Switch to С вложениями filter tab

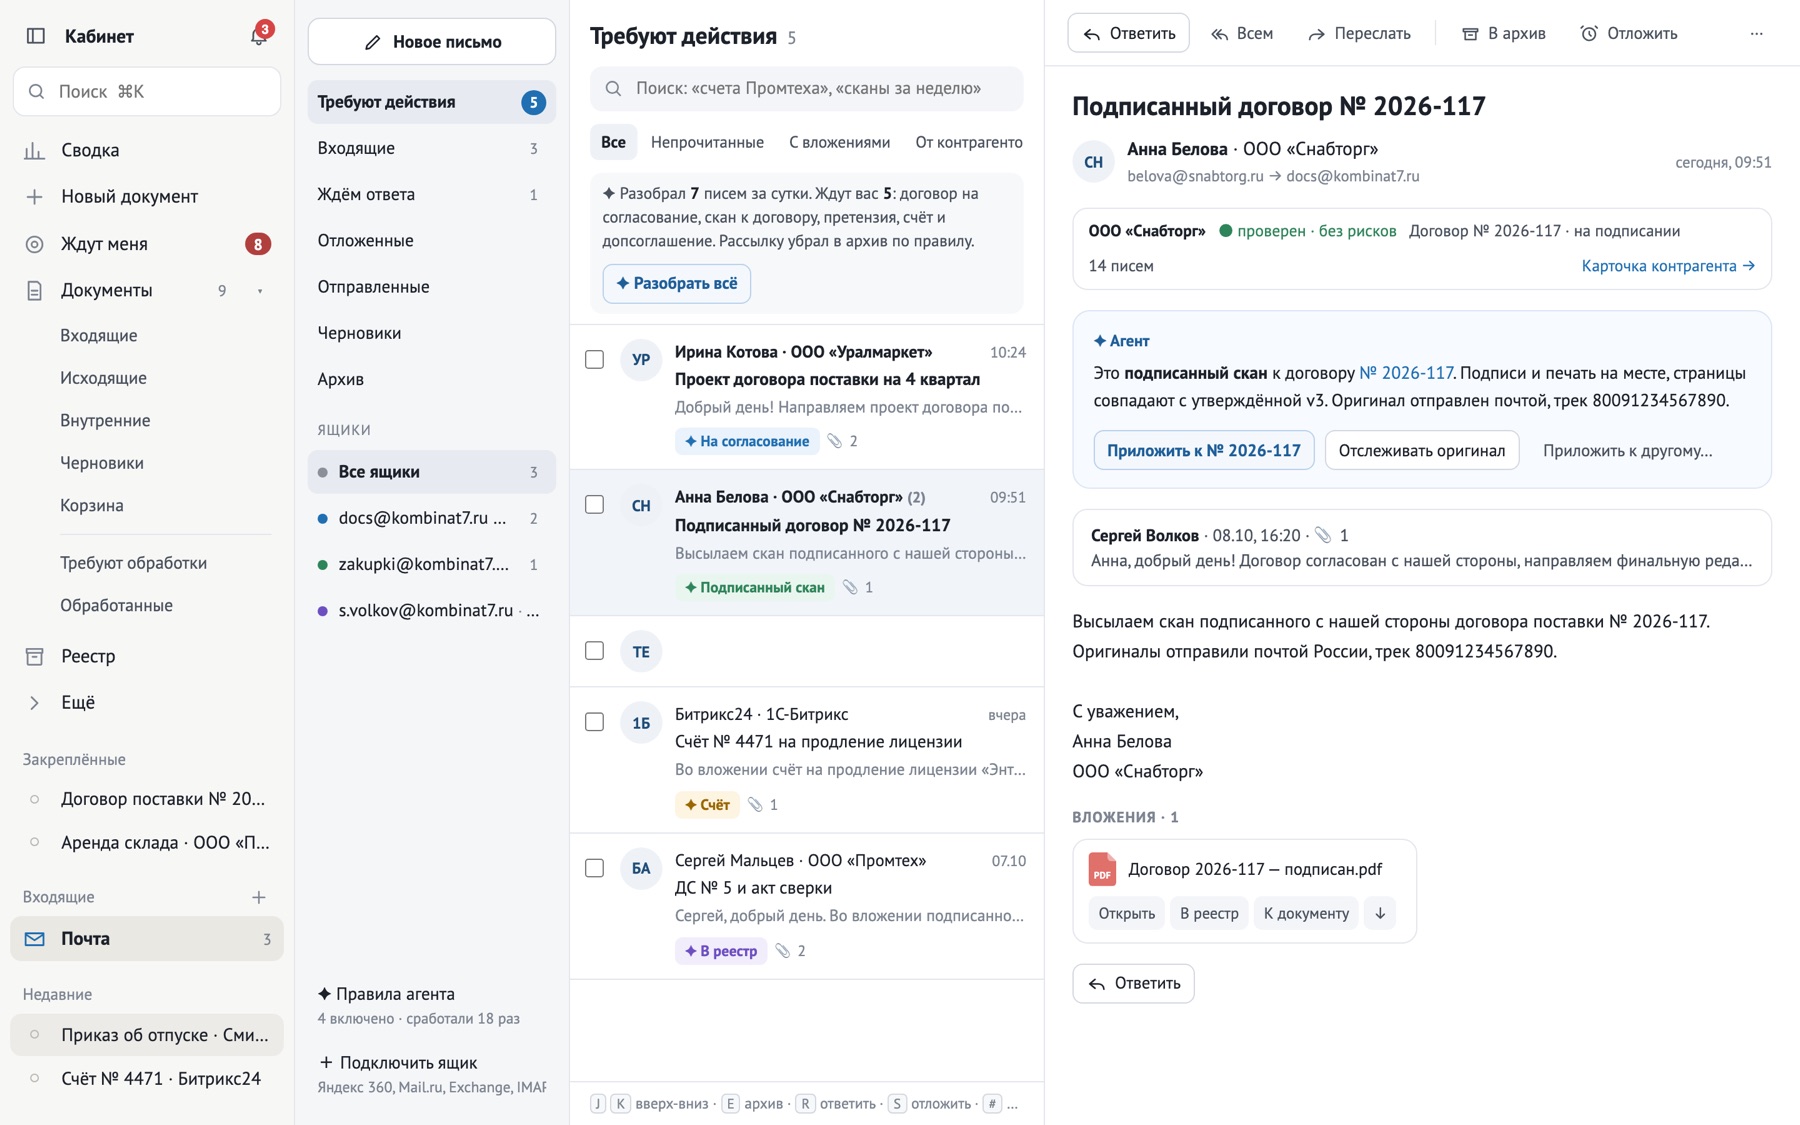(x=839, y=142)
